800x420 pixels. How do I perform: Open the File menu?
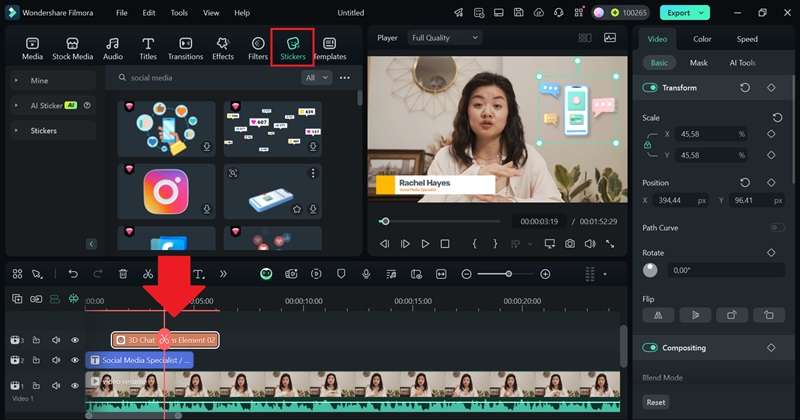[x=121, y=13]
